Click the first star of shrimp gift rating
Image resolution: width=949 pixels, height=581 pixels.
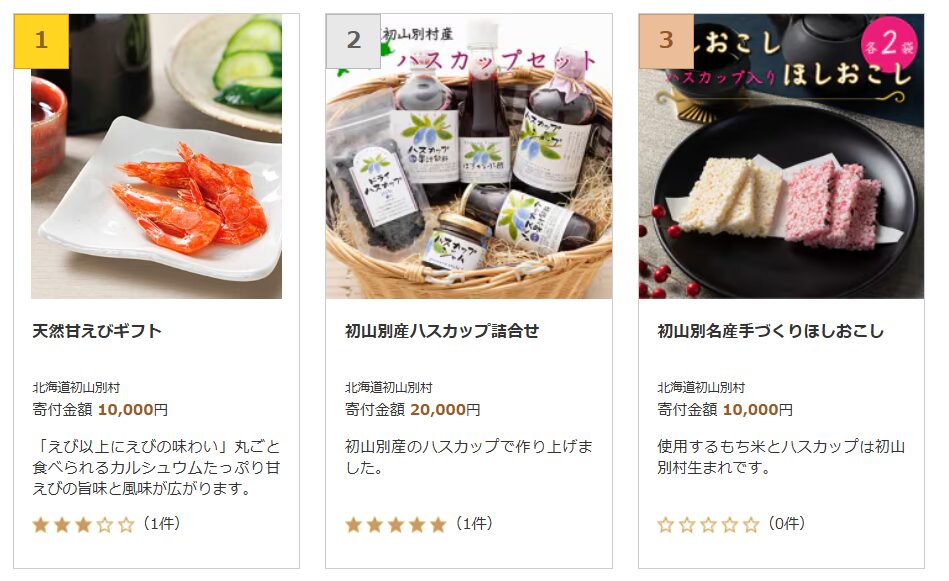click(x=41, y=525)
